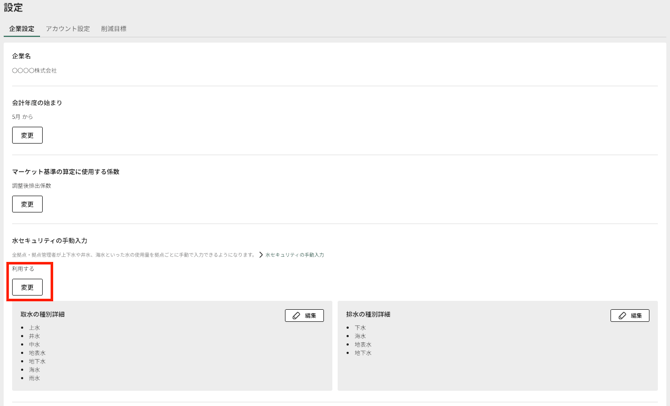Click the 調整後排出係数 value text
The height and width of the screenshot is (406, 670).
31,186
